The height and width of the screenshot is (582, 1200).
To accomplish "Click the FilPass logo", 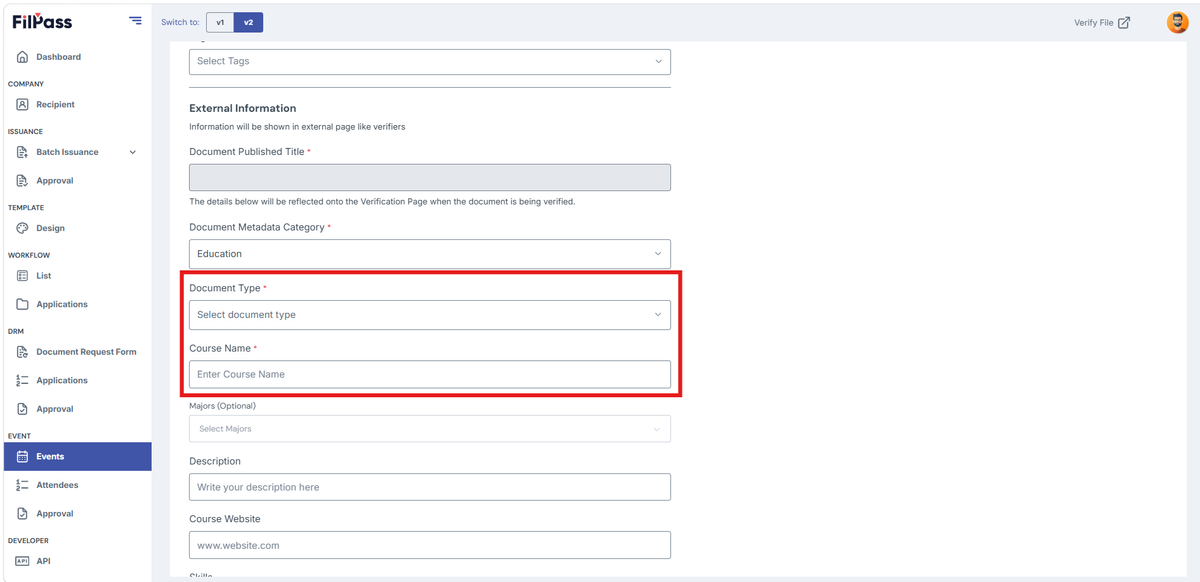I will [42, 21].
